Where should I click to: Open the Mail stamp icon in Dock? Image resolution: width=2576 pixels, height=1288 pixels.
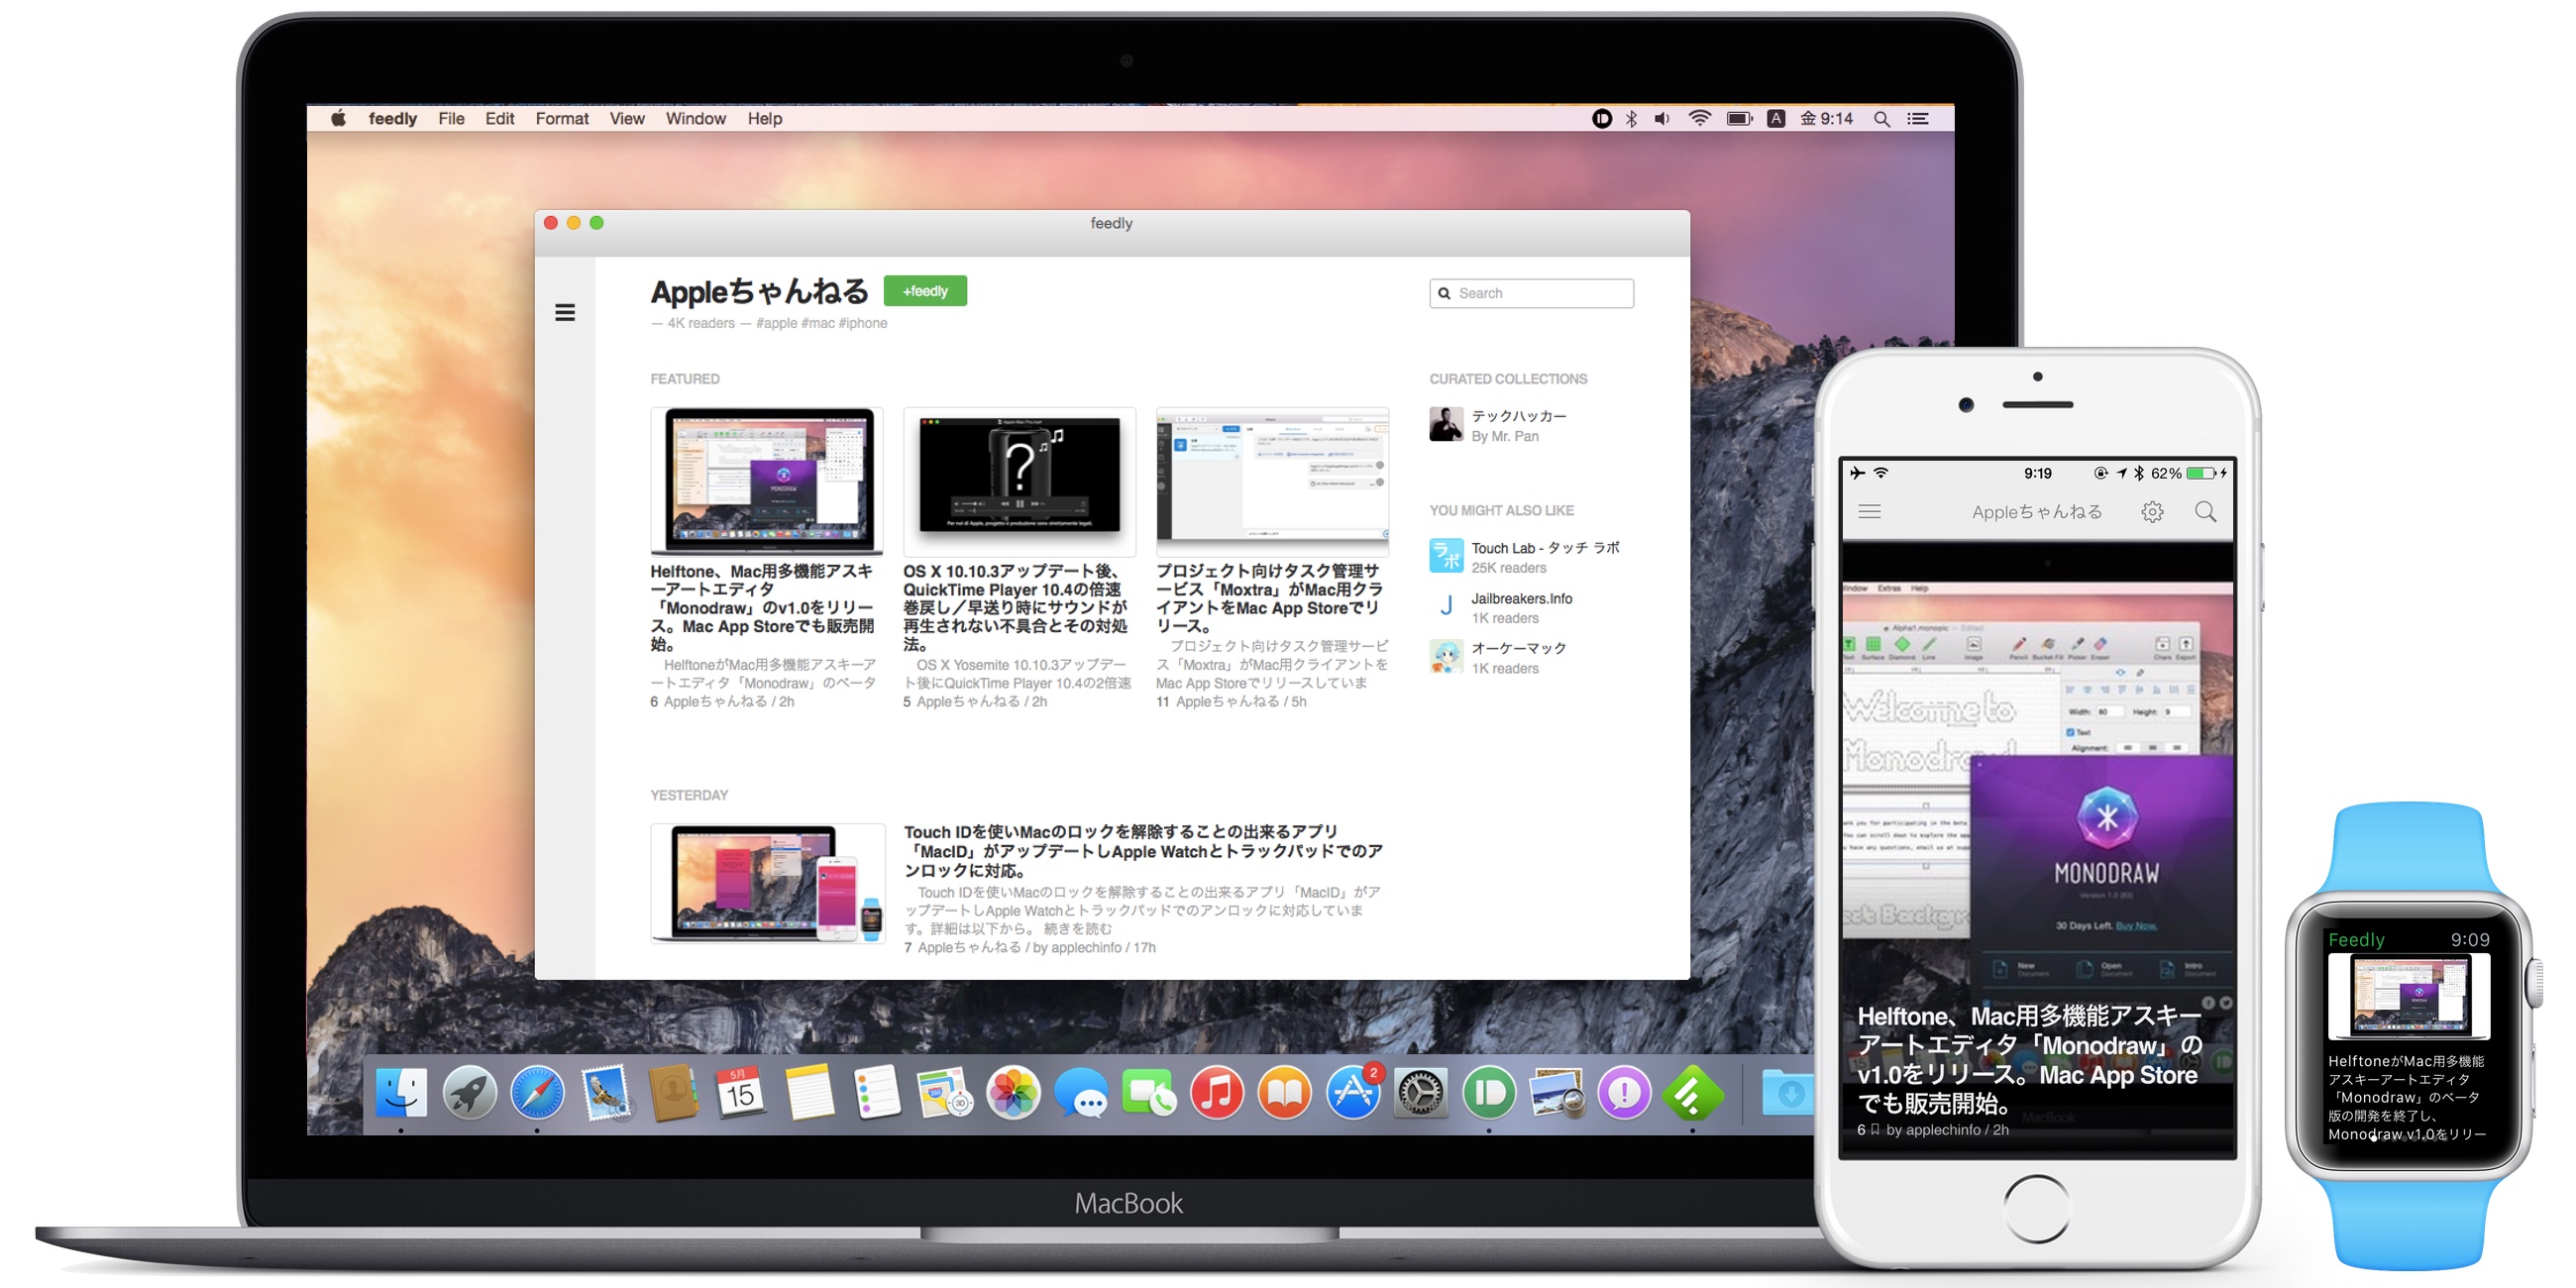pyautogui.click(x=605, y=1092)
